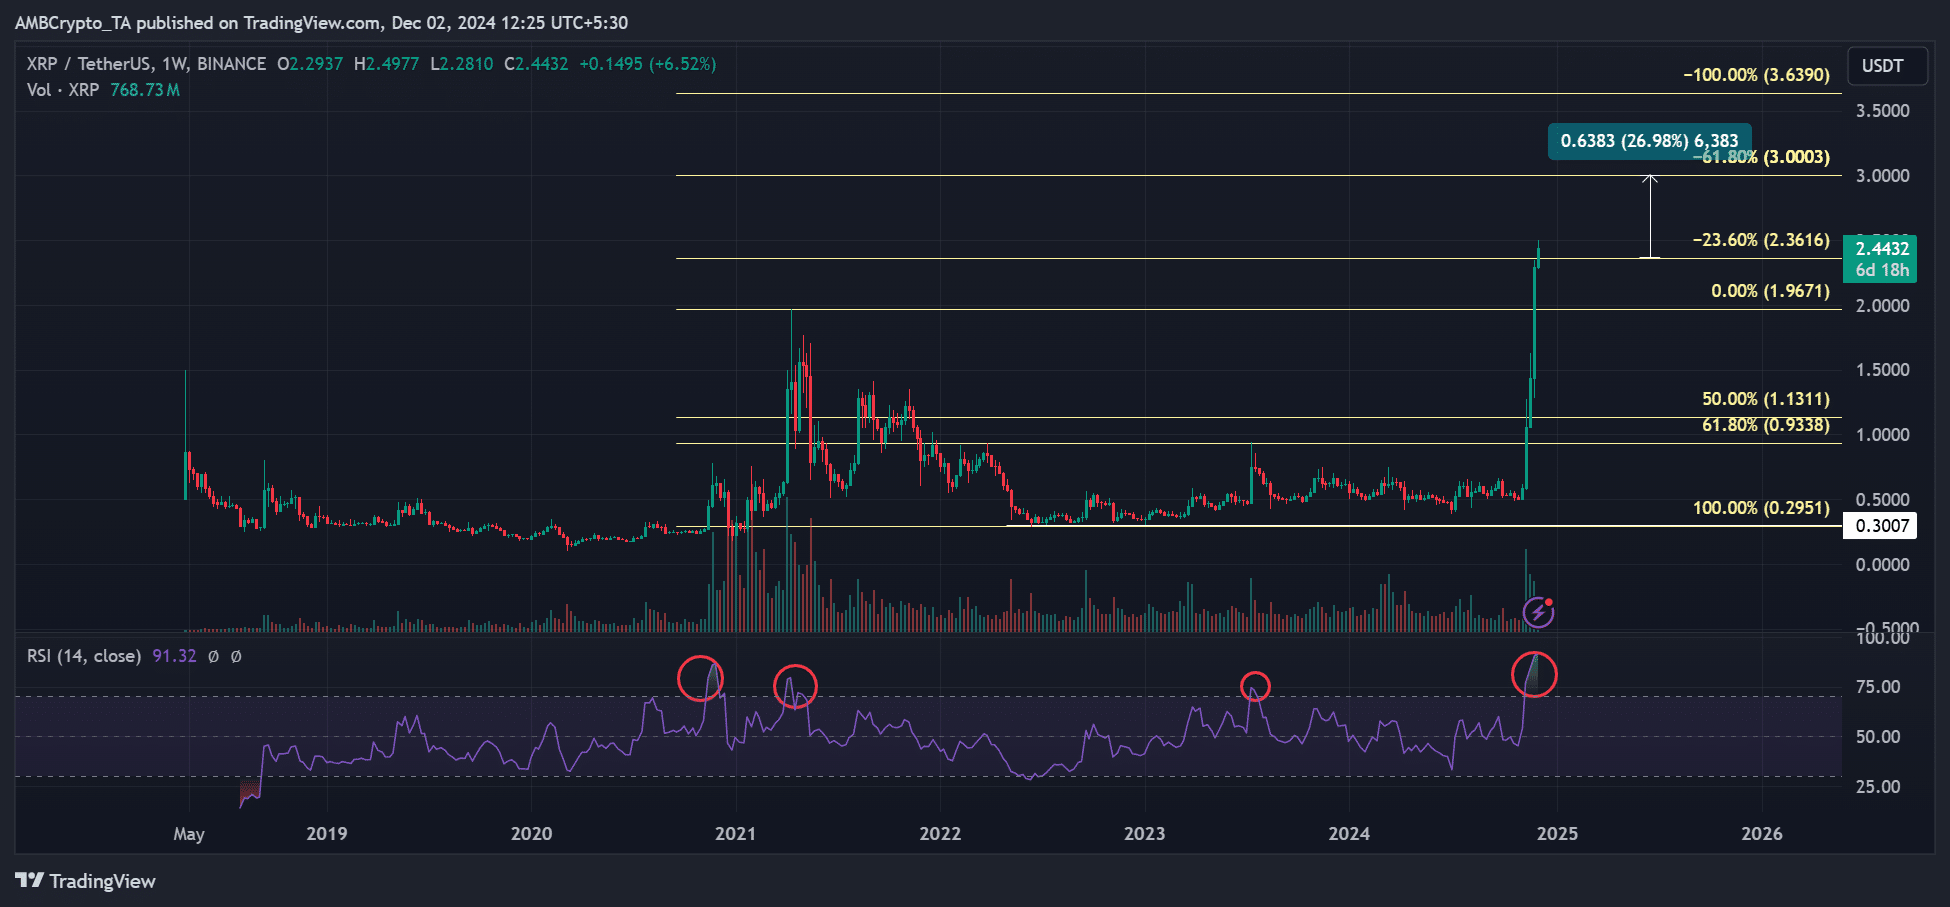This screenshot has height=907, width=1950.
Task: Select the -61.80% (3.0003) Fibonacci label
Action: 1762,157
